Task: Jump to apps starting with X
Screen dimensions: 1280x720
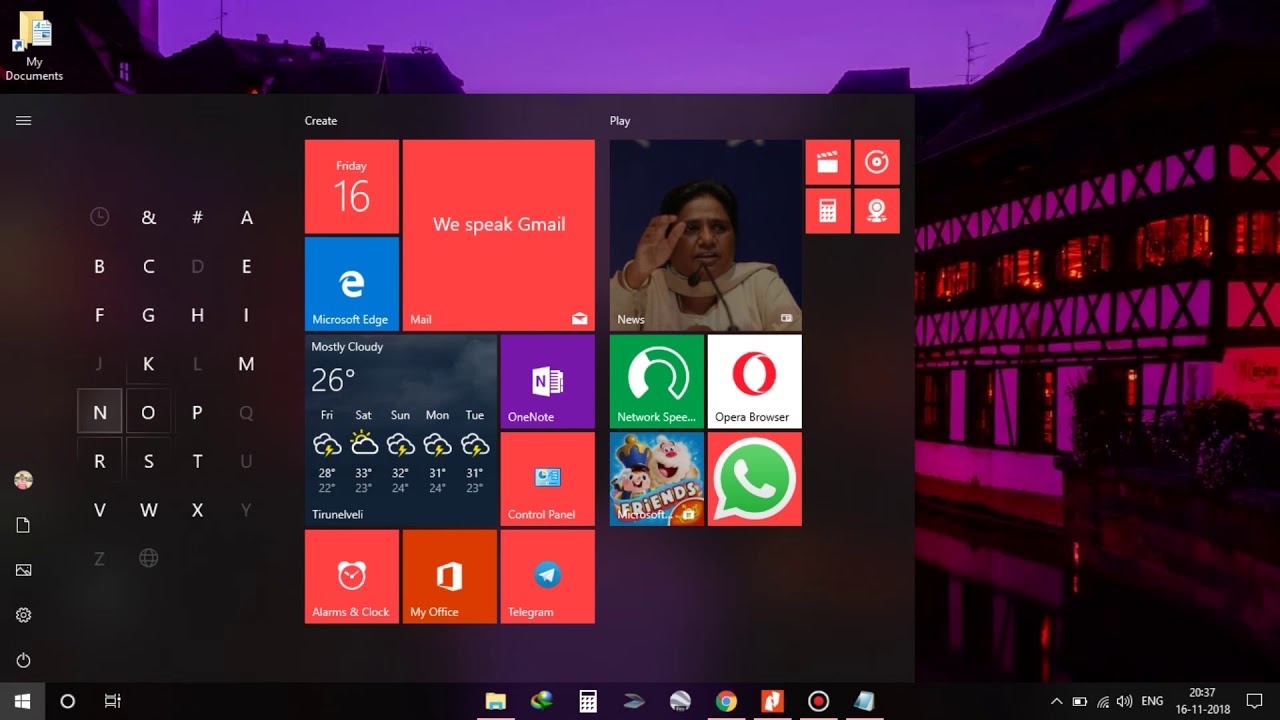Action: coord(197,510)
